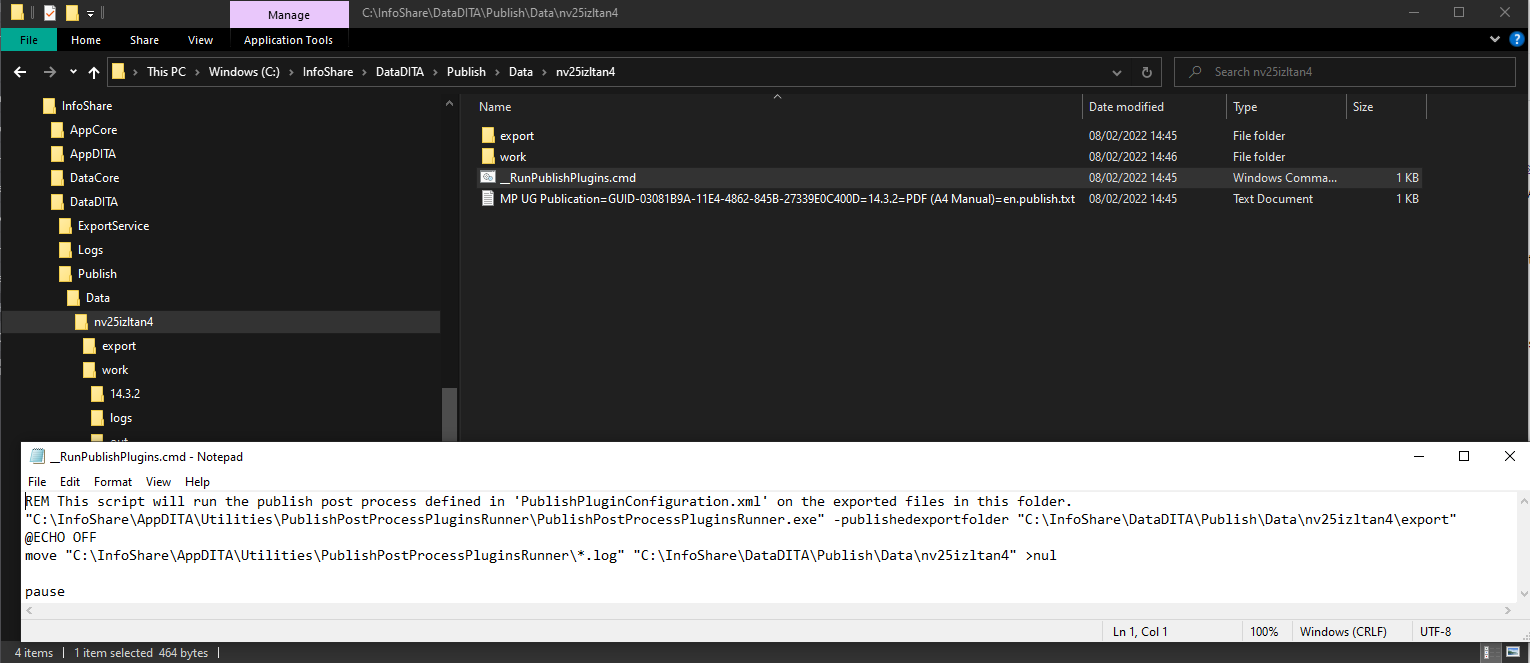
Task: Switch to the View ribbon tab
Action: click(x=200, y=40)
